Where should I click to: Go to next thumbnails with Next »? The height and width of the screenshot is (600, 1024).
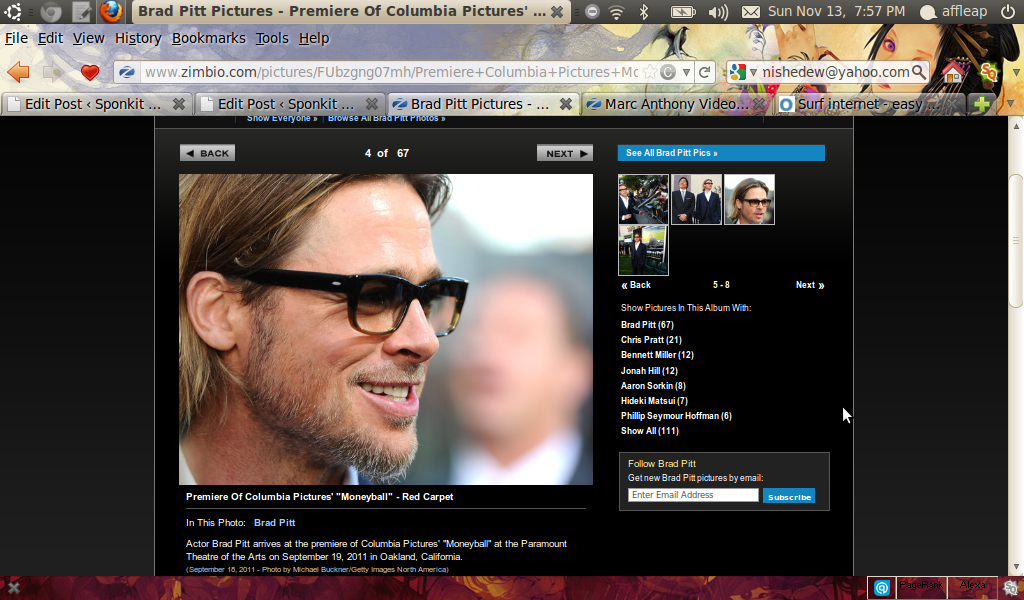click(810, 285)
